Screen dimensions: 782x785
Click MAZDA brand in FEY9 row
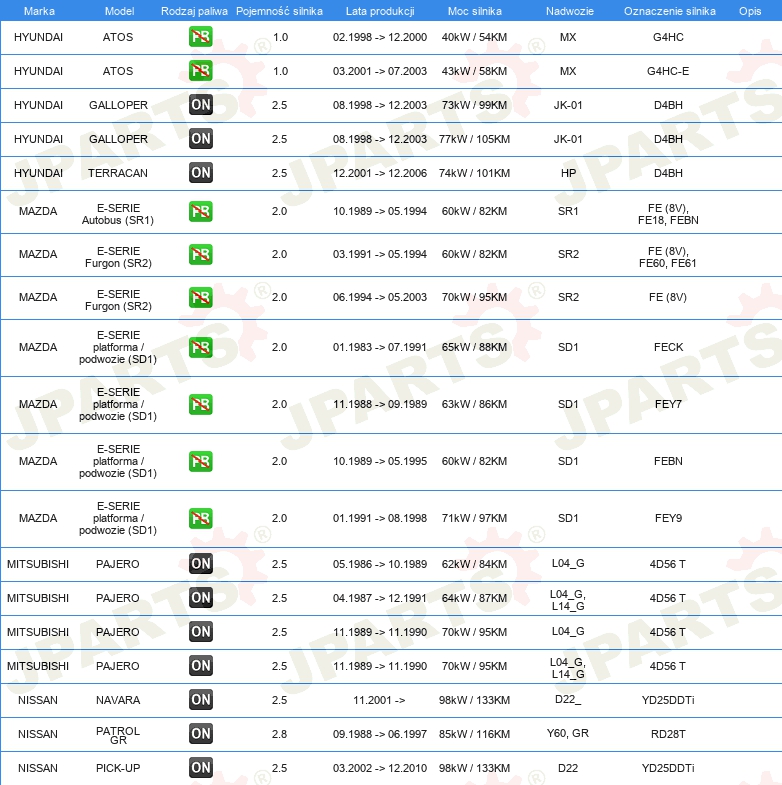pyautogui.click(x=38, y=518)
